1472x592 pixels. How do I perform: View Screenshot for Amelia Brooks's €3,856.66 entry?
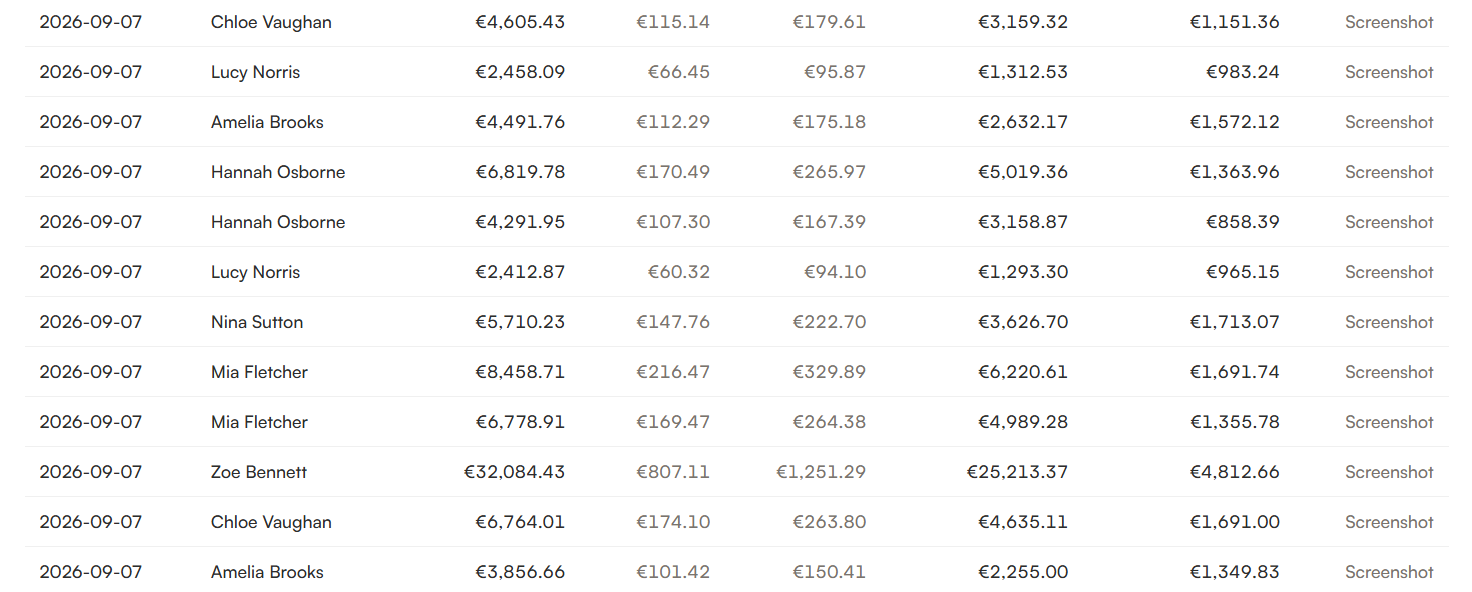point(1389,572)
